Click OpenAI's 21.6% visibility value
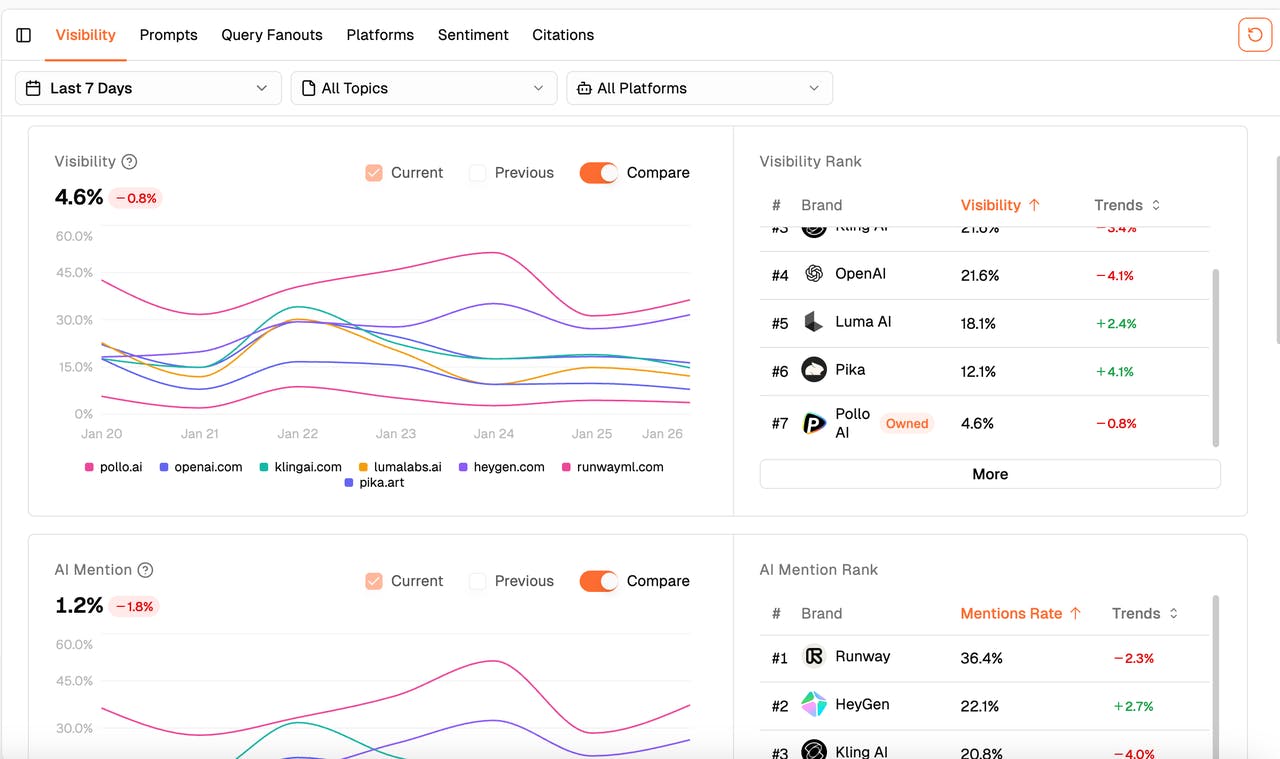Screen dimensions: 1280x759 [x=980, y=275]
